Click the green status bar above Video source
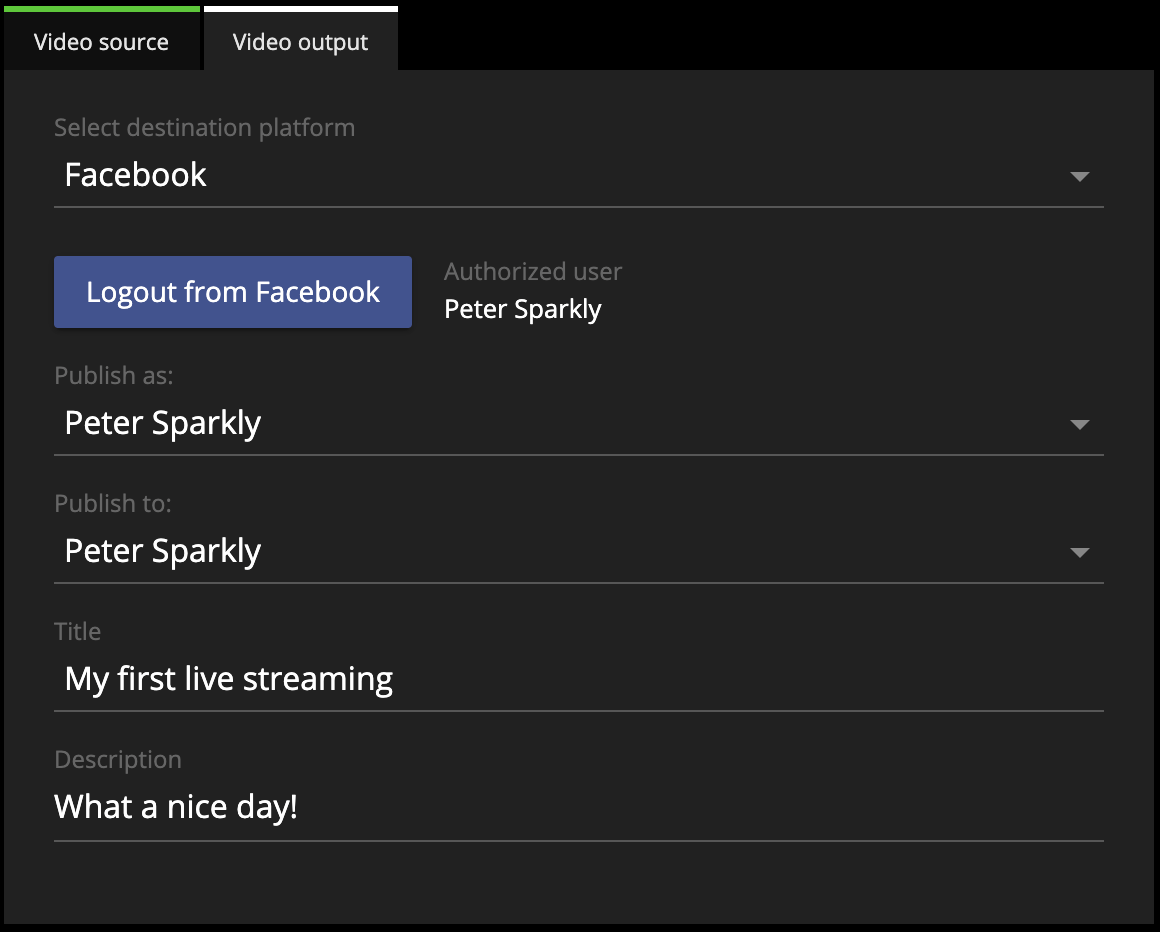This screenshot has height=932, width=1160. click(x=101, y=8)
